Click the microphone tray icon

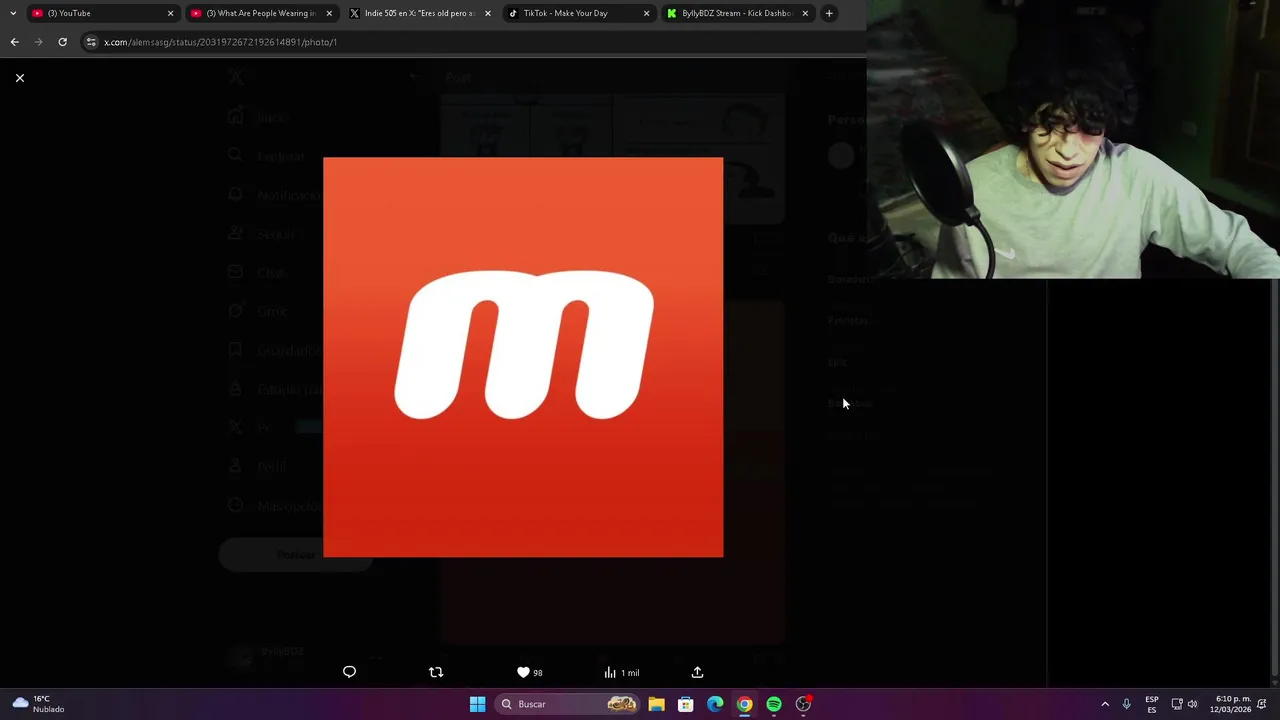(x=1126, y=704)
